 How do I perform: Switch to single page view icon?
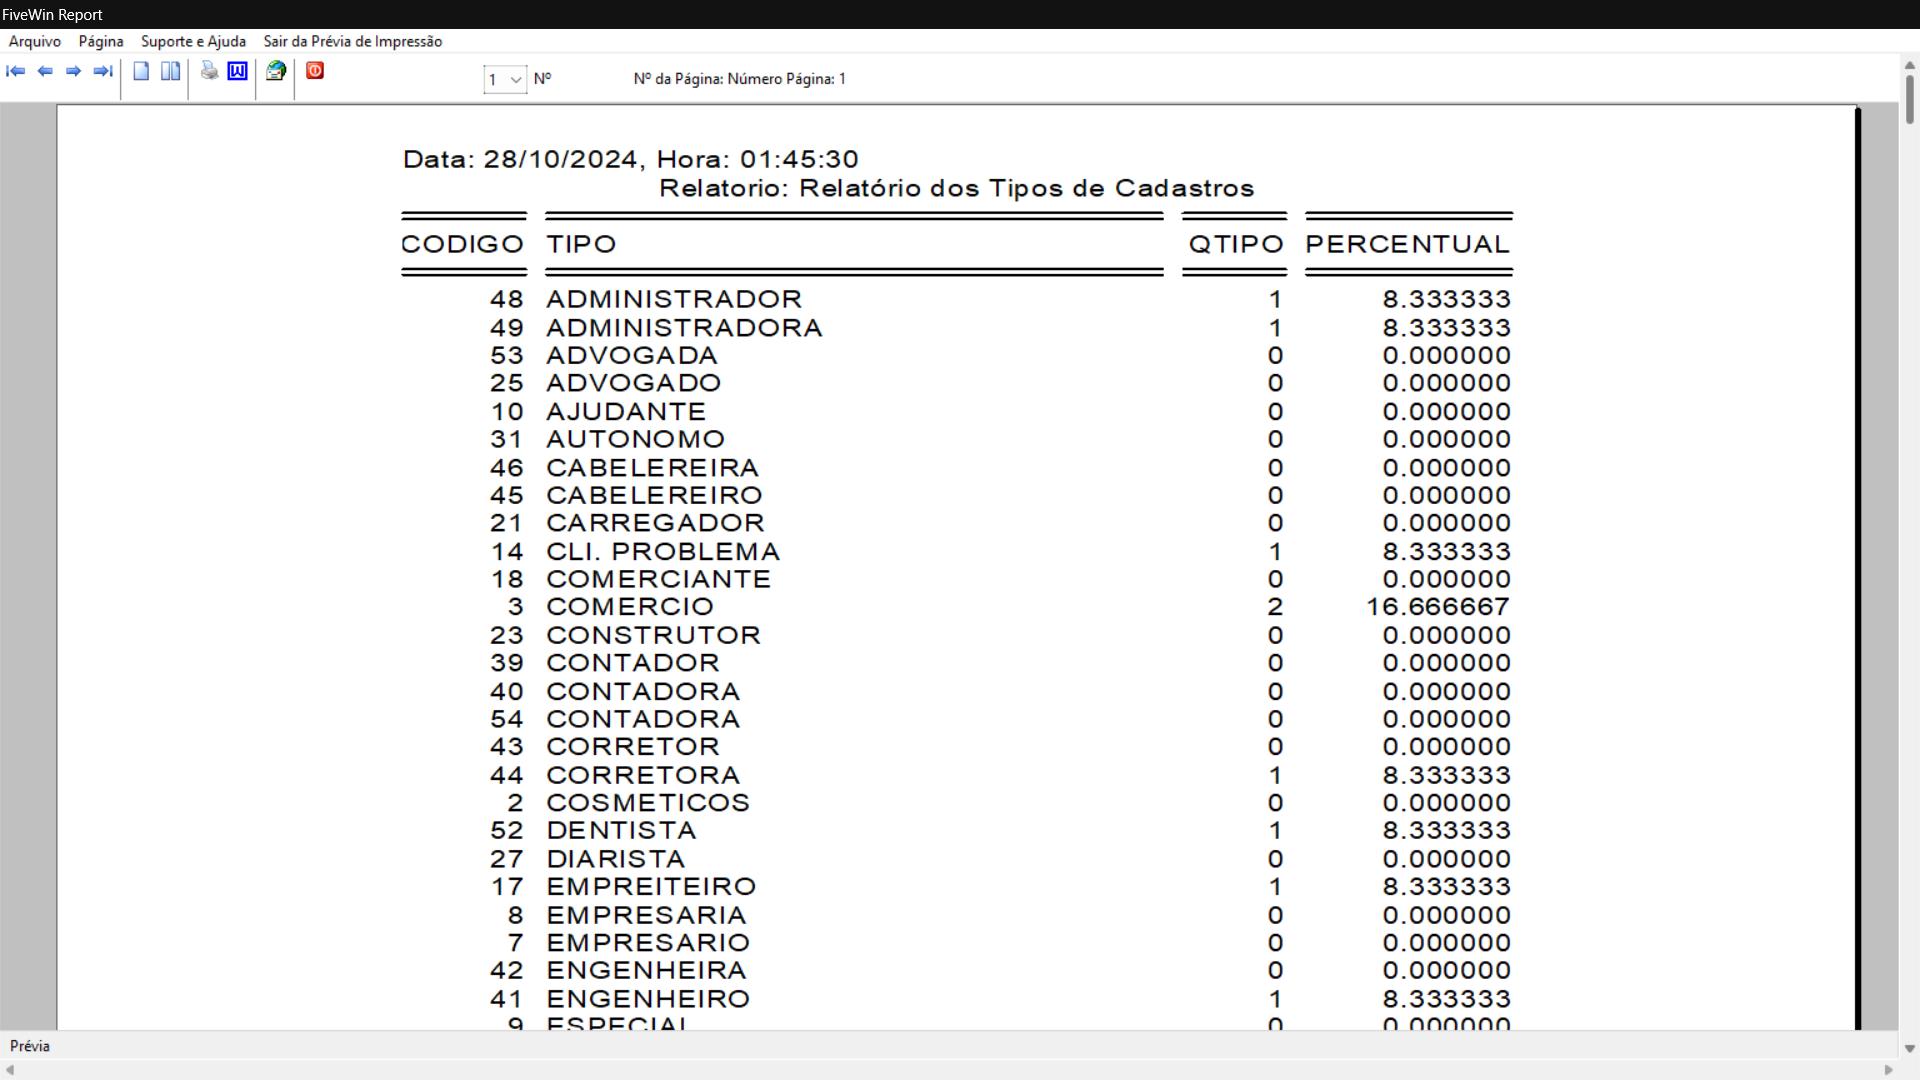[x=141, y=71]
